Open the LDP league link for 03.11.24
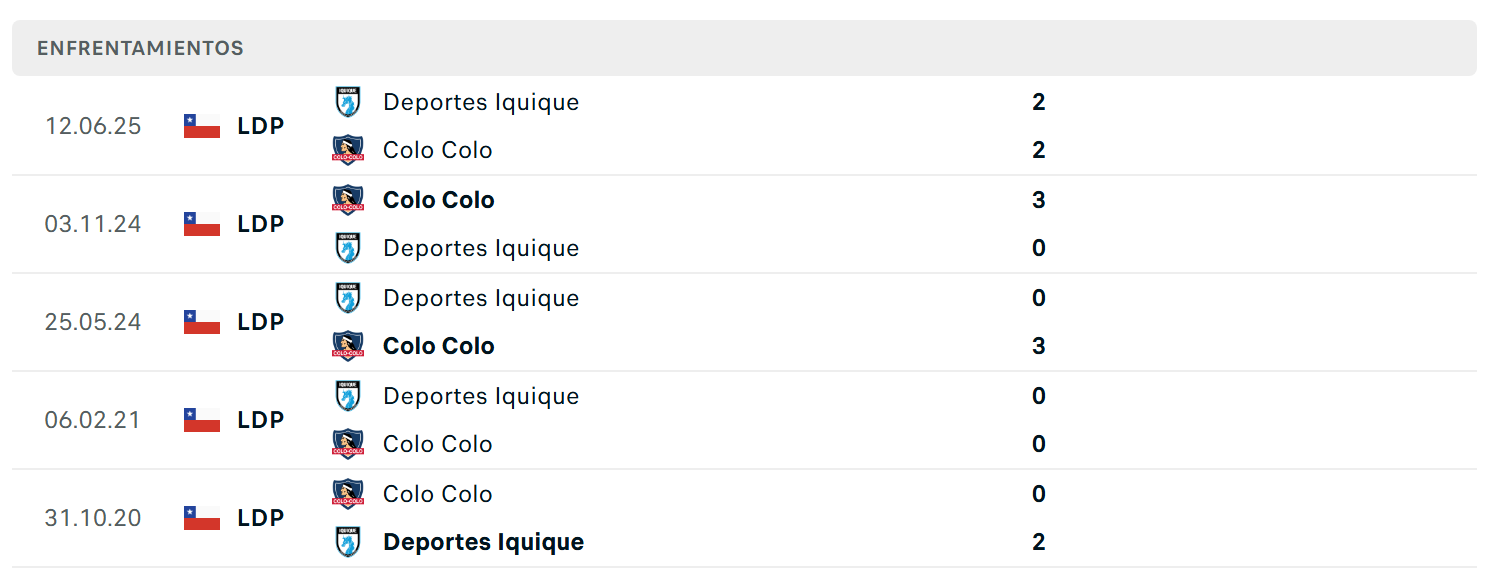The image size is (1491, 583). 261,224
